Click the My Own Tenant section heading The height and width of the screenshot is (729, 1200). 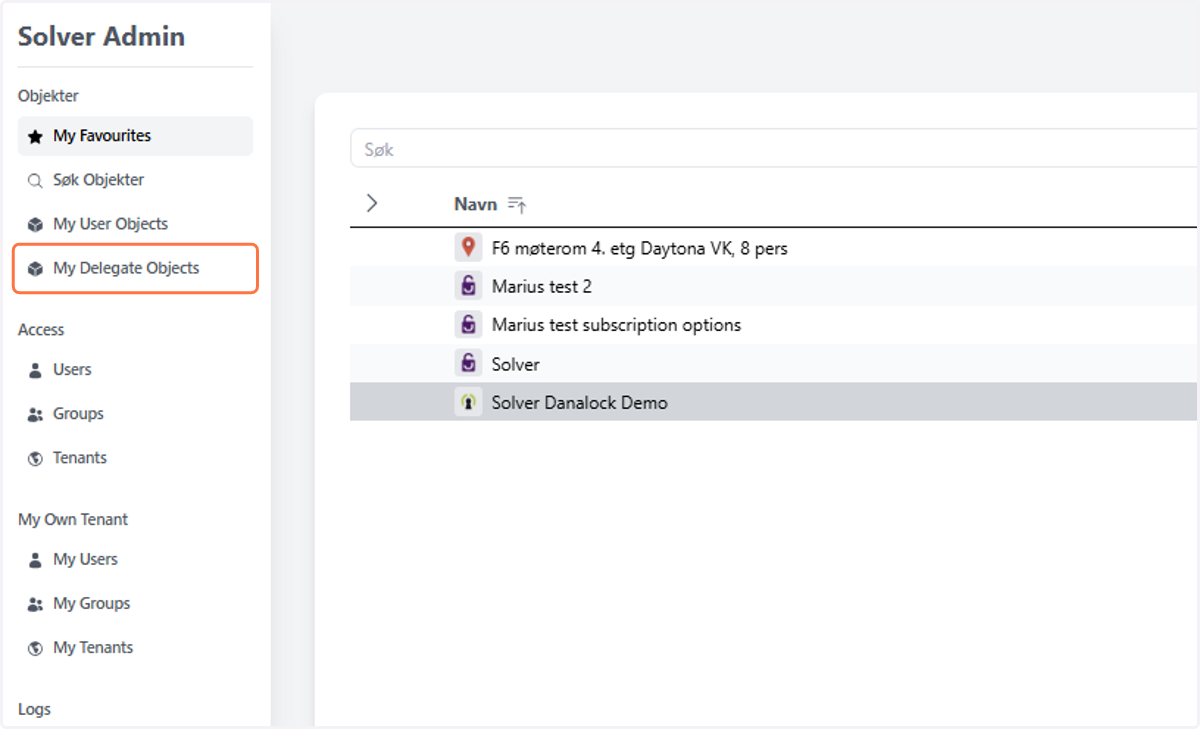coord(73,520)
